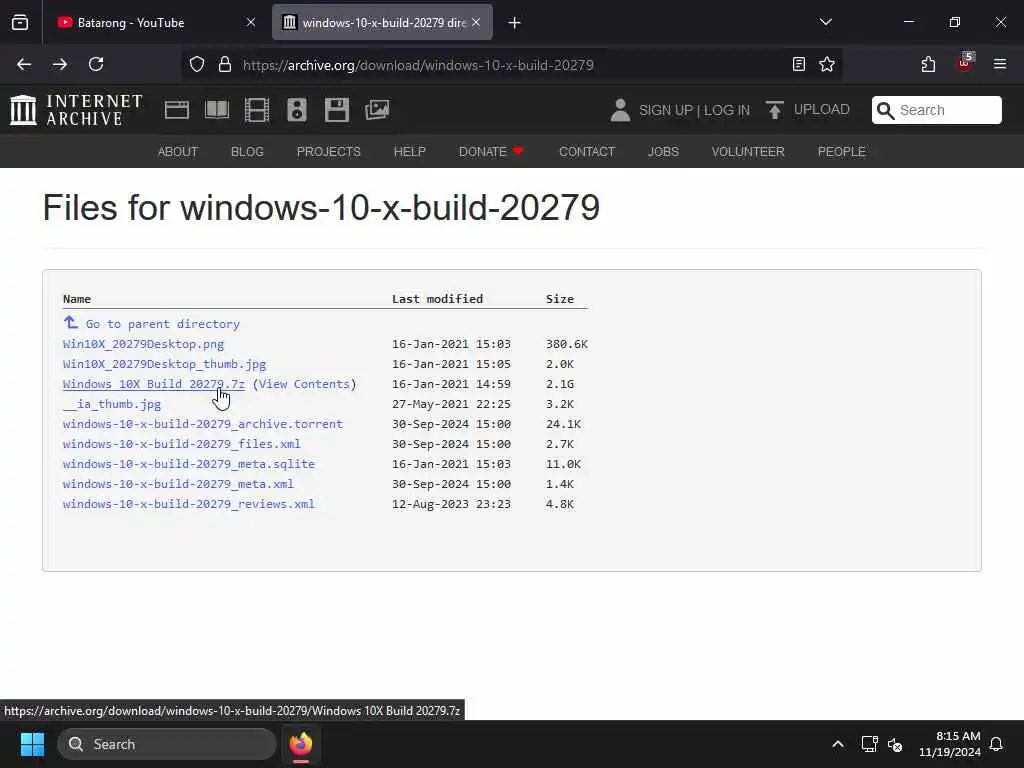This screenshot has width=1024, height=768.
Task: Open the clock showing 8:15 AM
Action: 950,744
